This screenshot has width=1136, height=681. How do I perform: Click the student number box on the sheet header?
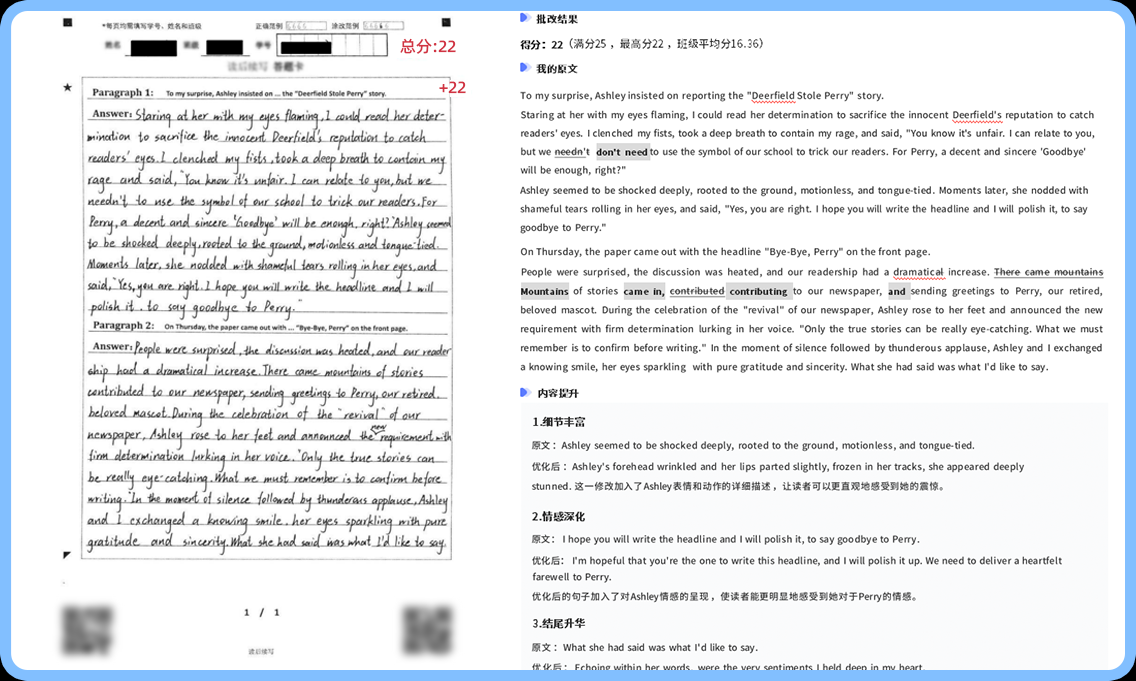[x=333, y=46]
